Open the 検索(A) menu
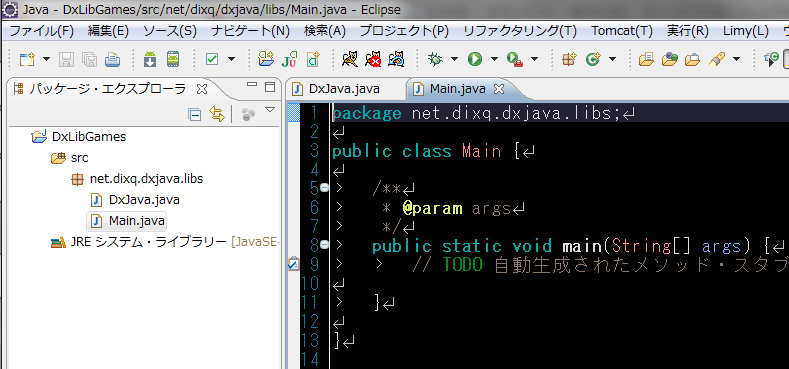The image size is (789, 369). tap(325, 31)
